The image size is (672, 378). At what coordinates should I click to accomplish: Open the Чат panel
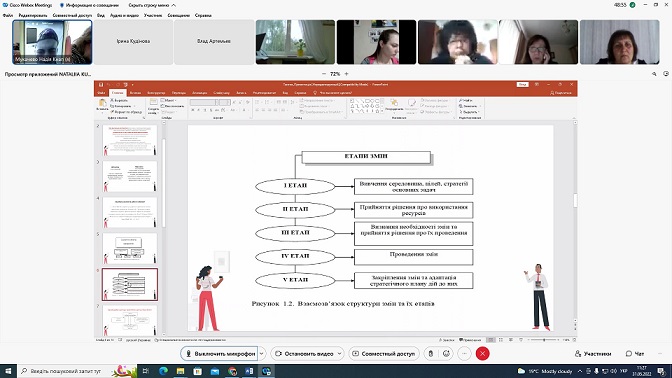[635, 354]
